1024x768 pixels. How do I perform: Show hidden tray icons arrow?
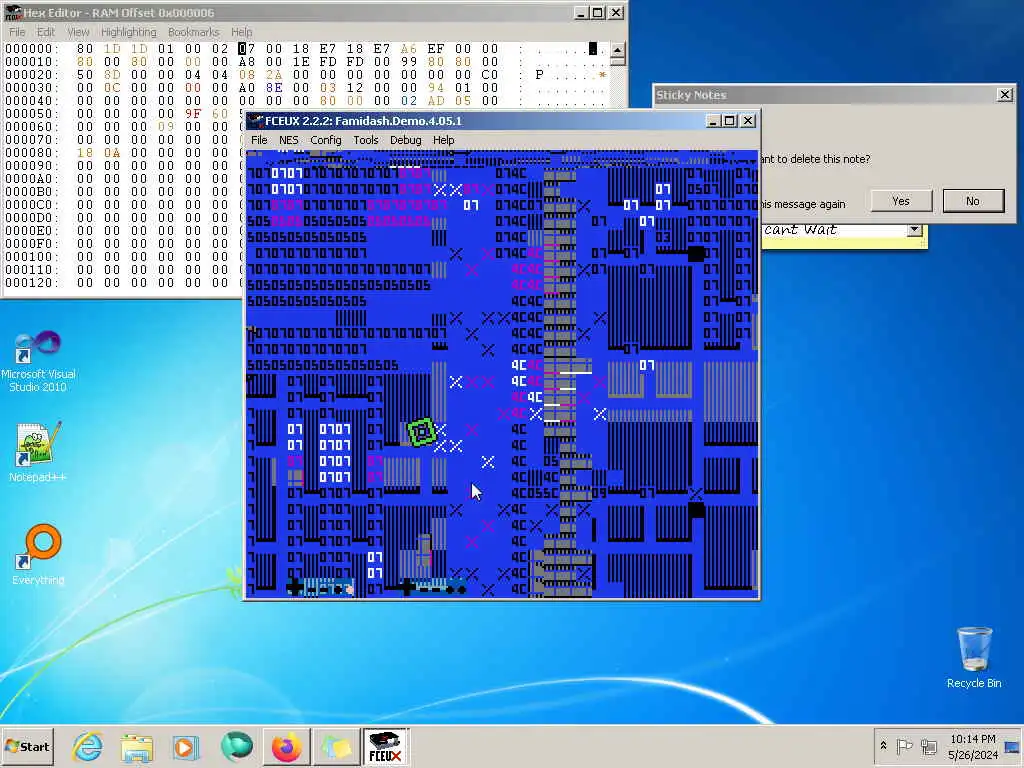pyautogui.click(x=884, y=746)
